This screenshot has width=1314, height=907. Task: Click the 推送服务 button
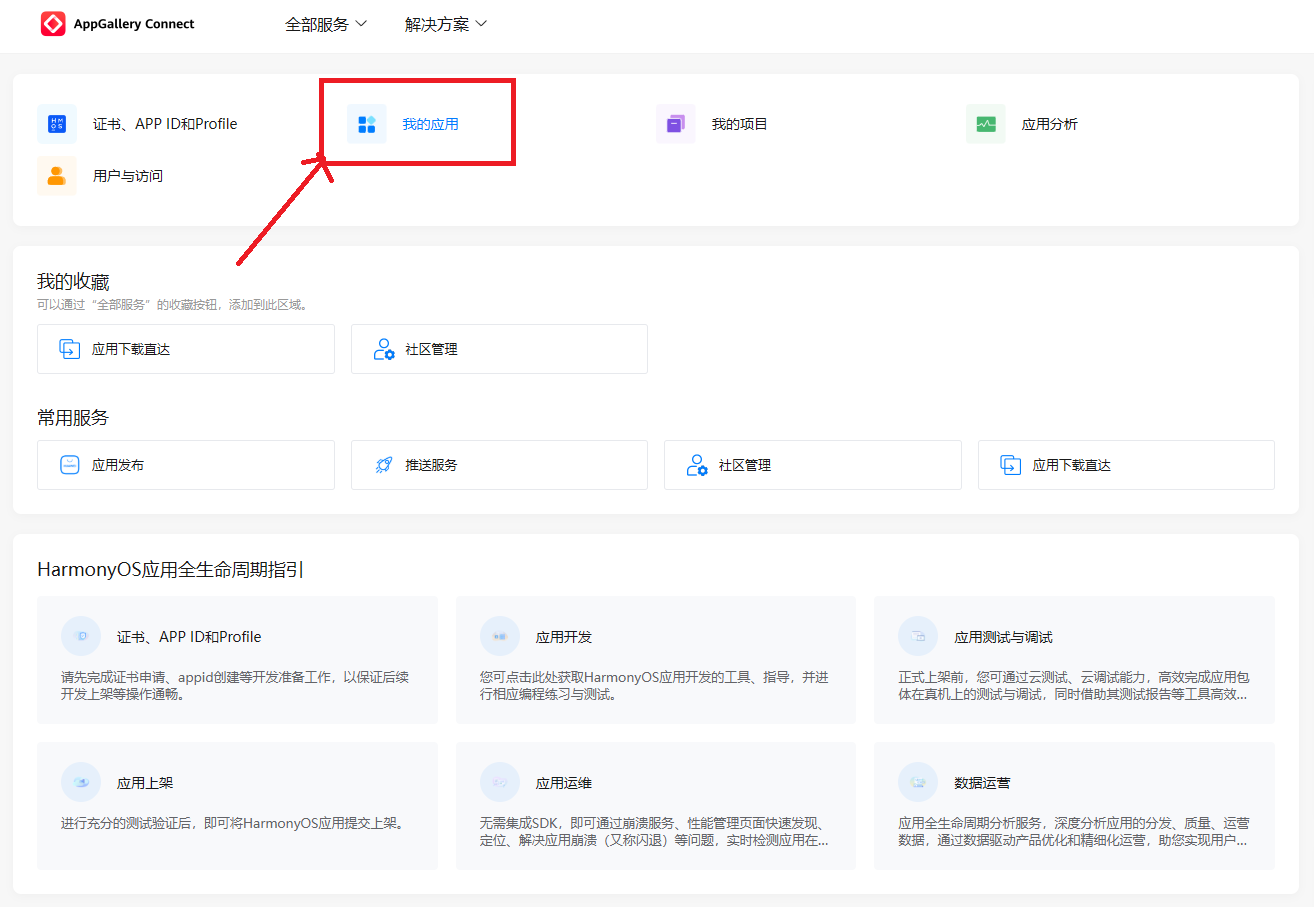(x=499, y=465)
